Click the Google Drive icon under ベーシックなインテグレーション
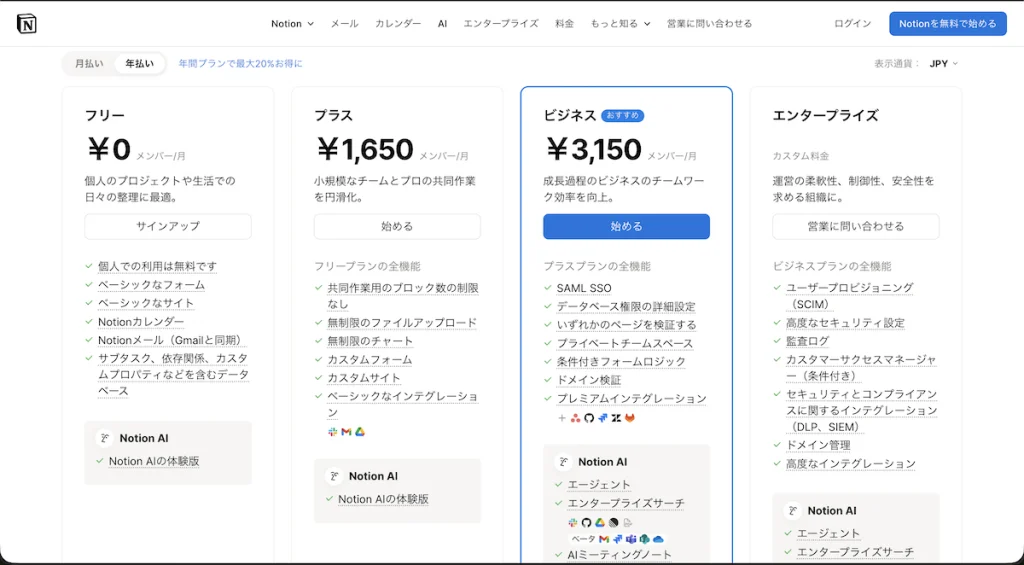The width and height of the screenshot is (1024, 565). [x=360, y=432]
